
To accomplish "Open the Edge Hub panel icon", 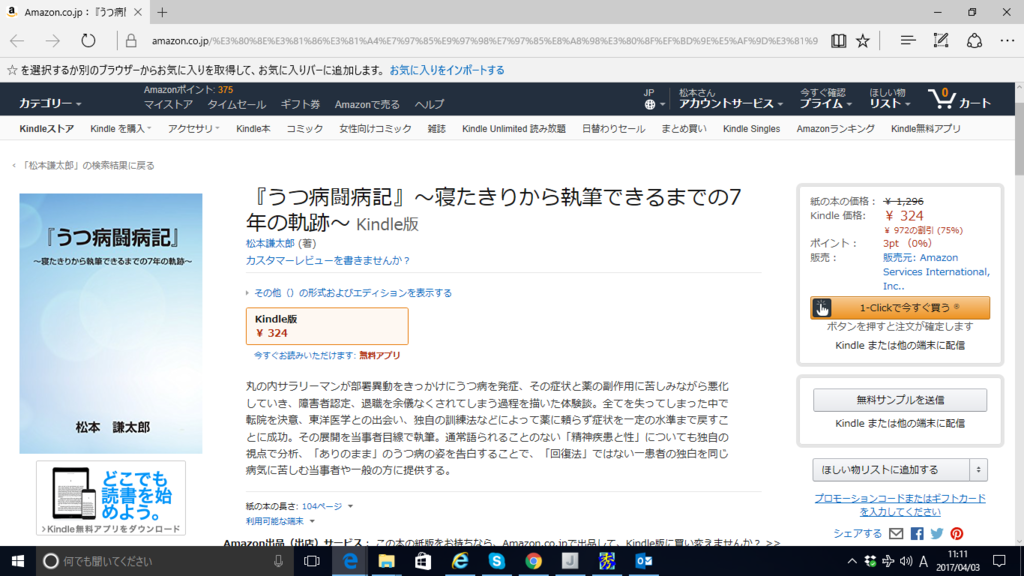I will [x=906, y=40].
